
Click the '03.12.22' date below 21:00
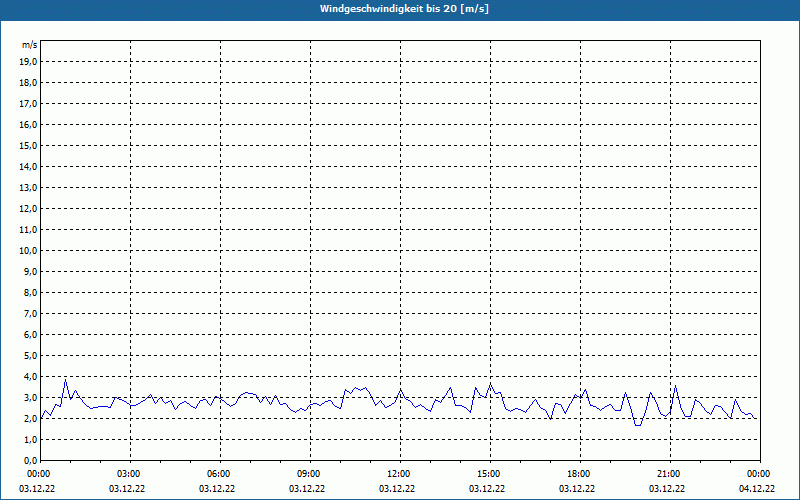(x=667, y=489)
